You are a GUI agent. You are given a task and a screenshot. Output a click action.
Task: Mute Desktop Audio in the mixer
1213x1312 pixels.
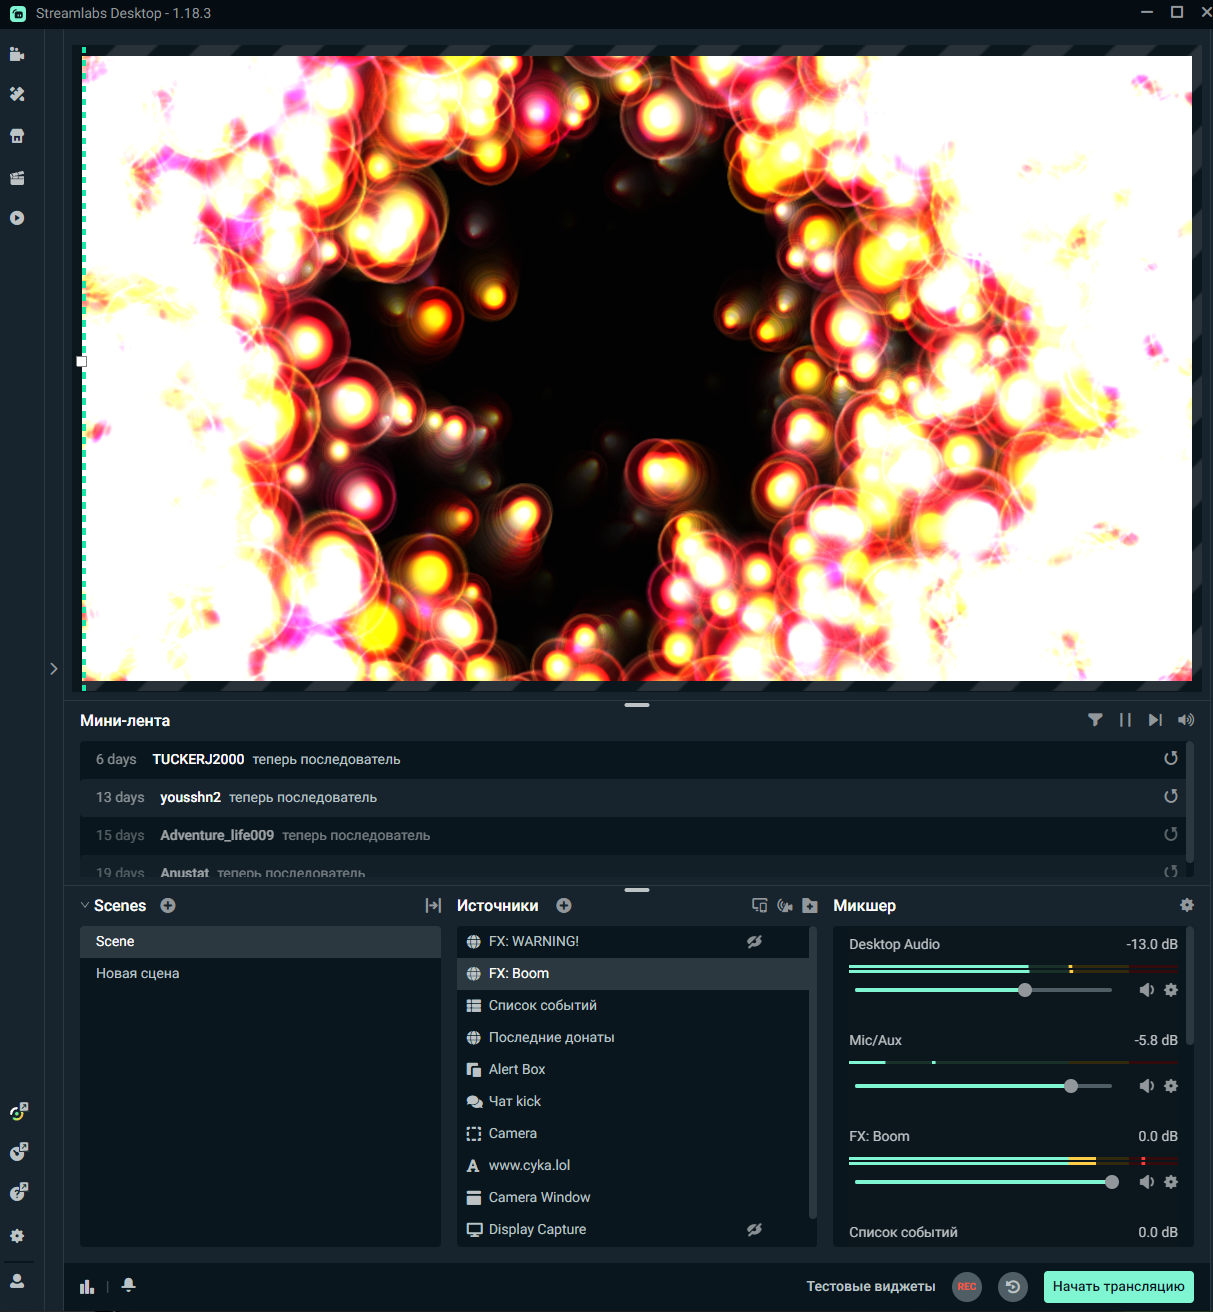1146,990
